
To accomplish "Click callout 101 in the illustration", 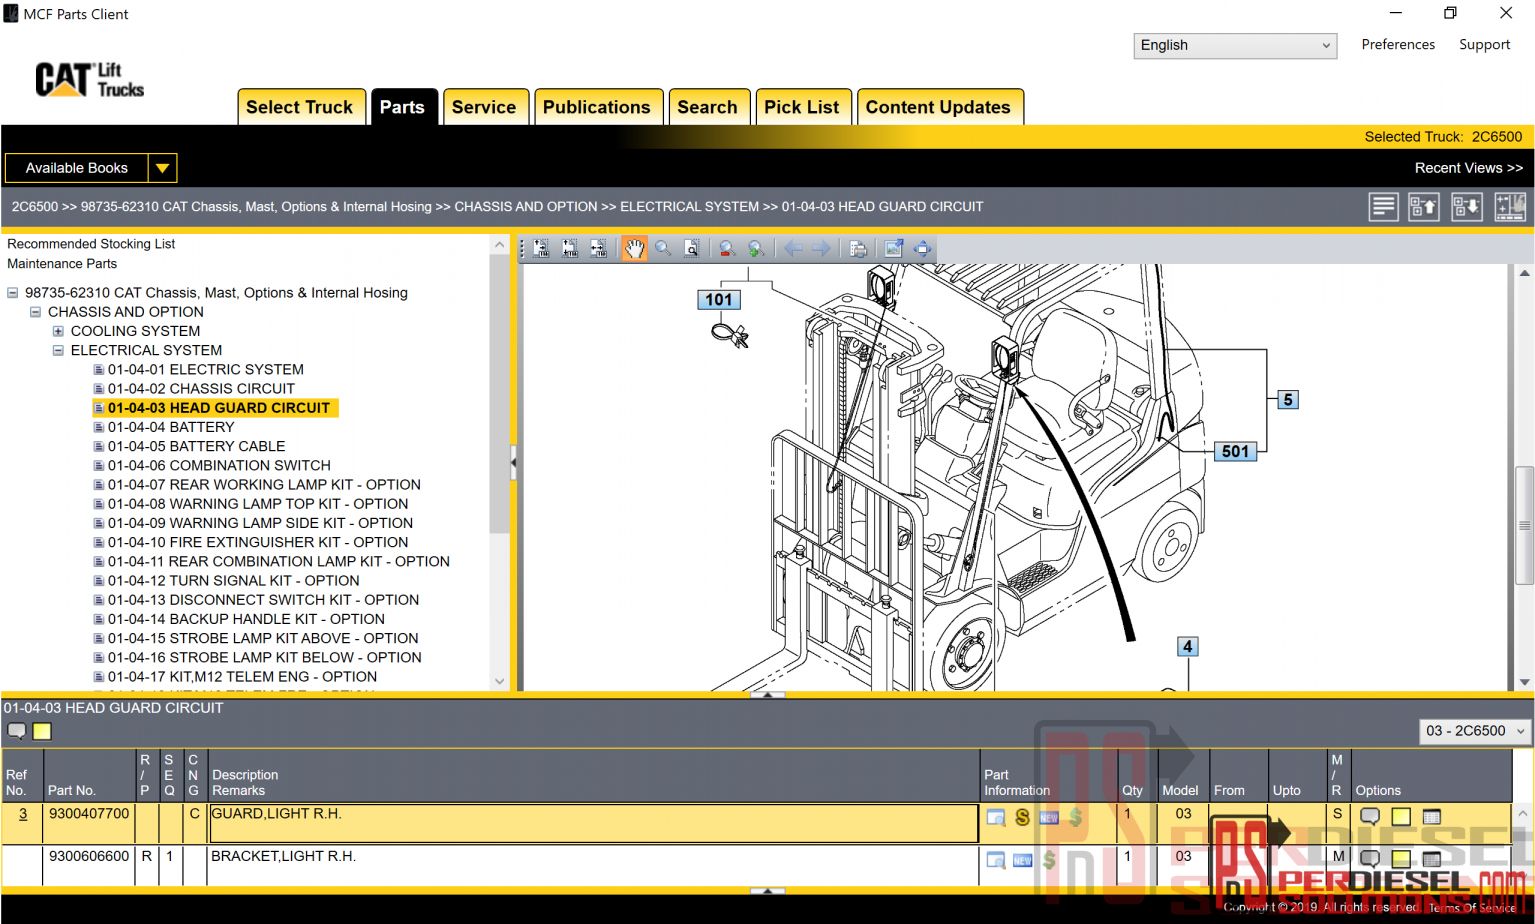I will (719, 299).
